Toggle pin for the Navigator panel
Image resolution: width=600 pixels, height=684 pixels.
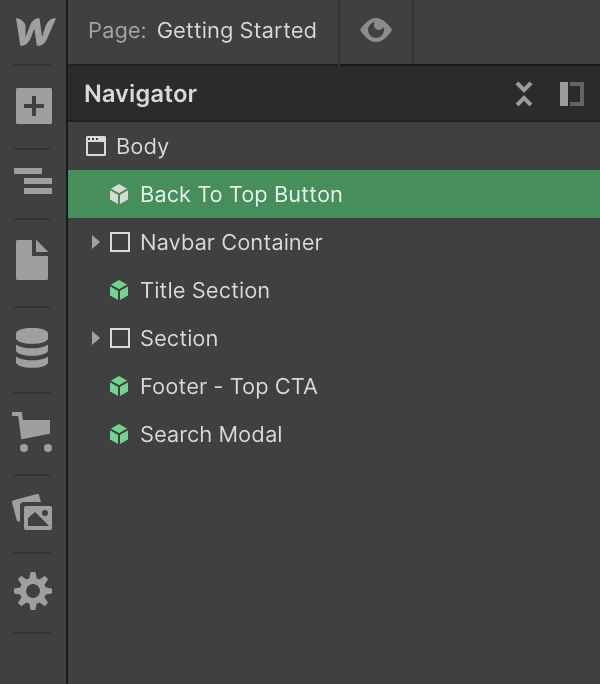click(571, 94)
